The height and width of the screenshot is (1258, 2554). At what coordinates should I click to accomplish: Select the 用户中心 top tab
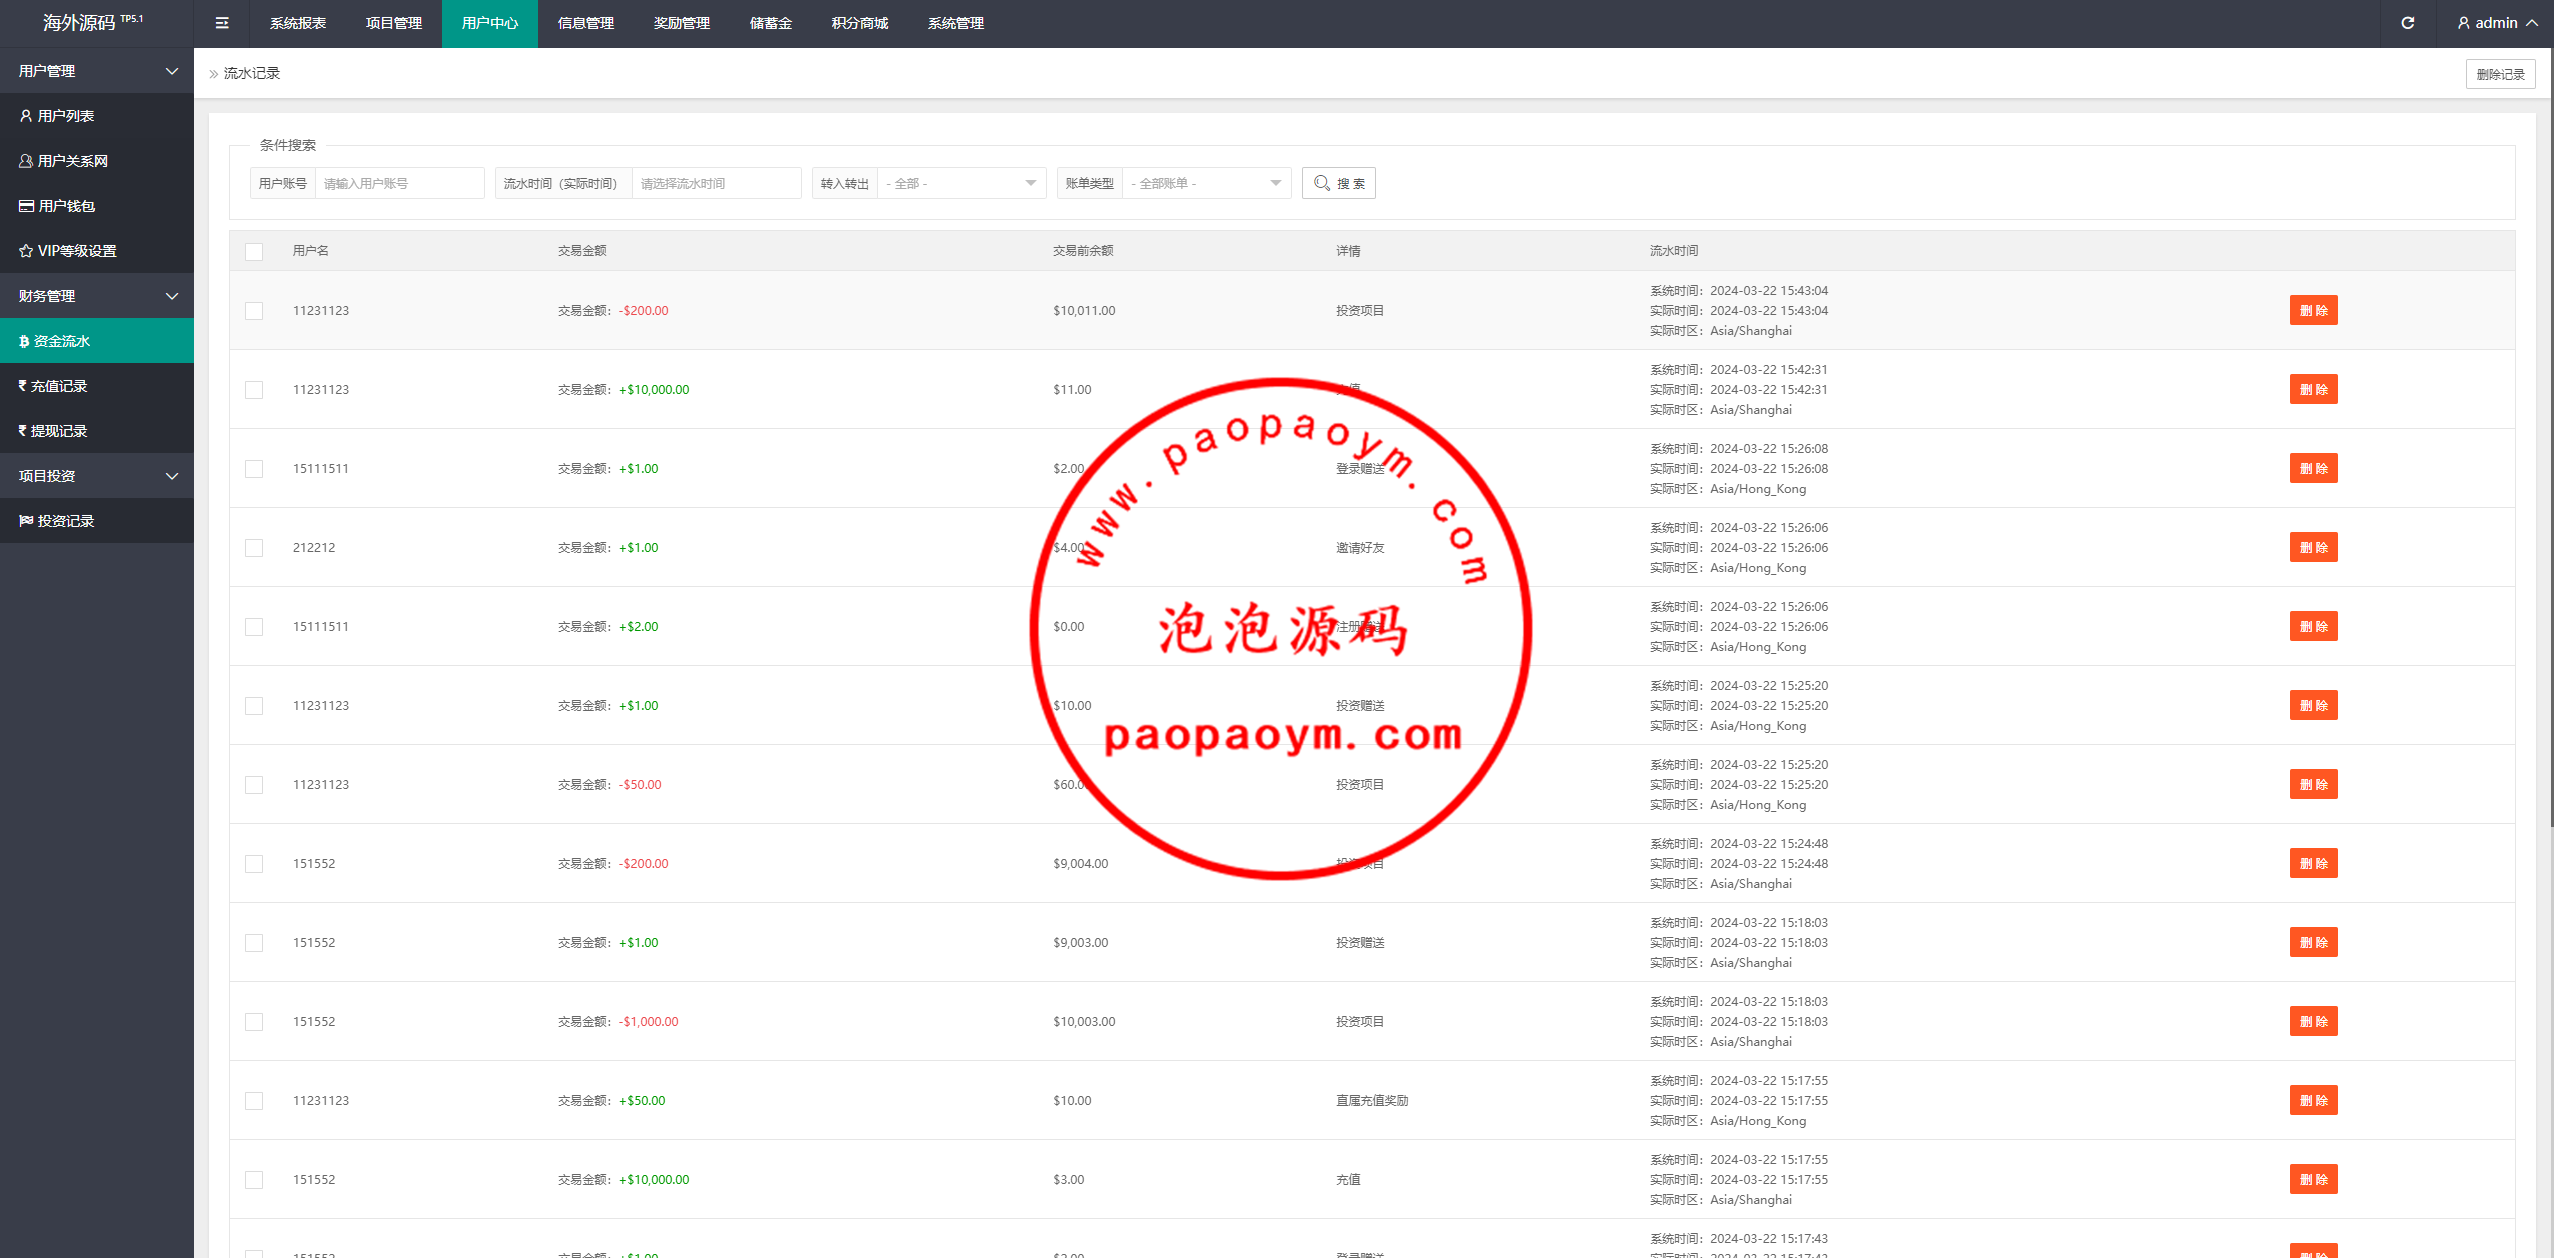click(x=490, y=23)
